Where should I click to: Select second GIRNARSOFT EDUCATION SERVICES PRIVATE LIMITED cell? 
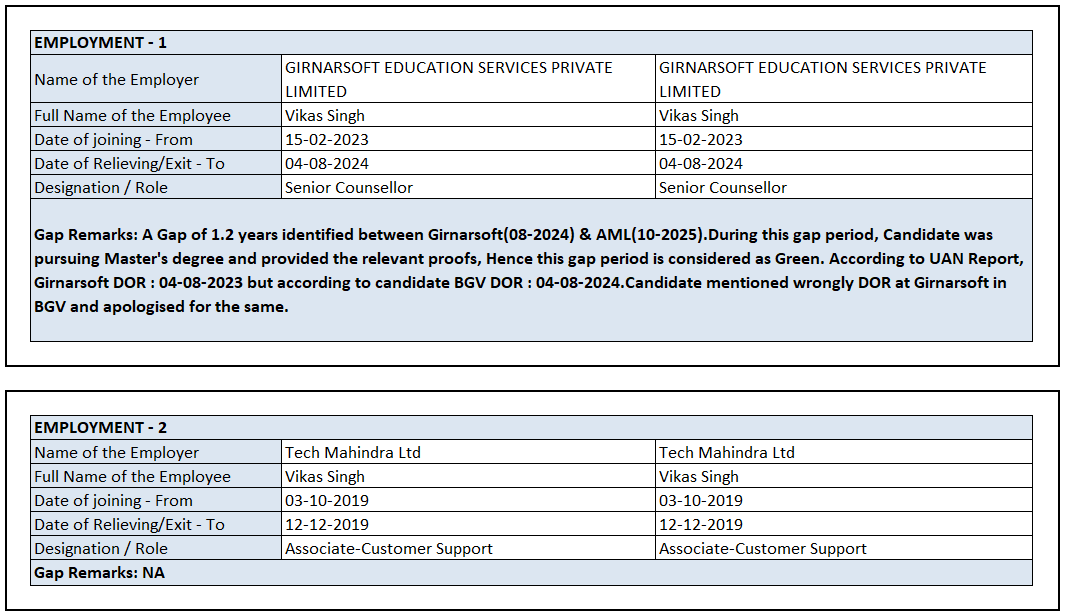click(844, 79)
